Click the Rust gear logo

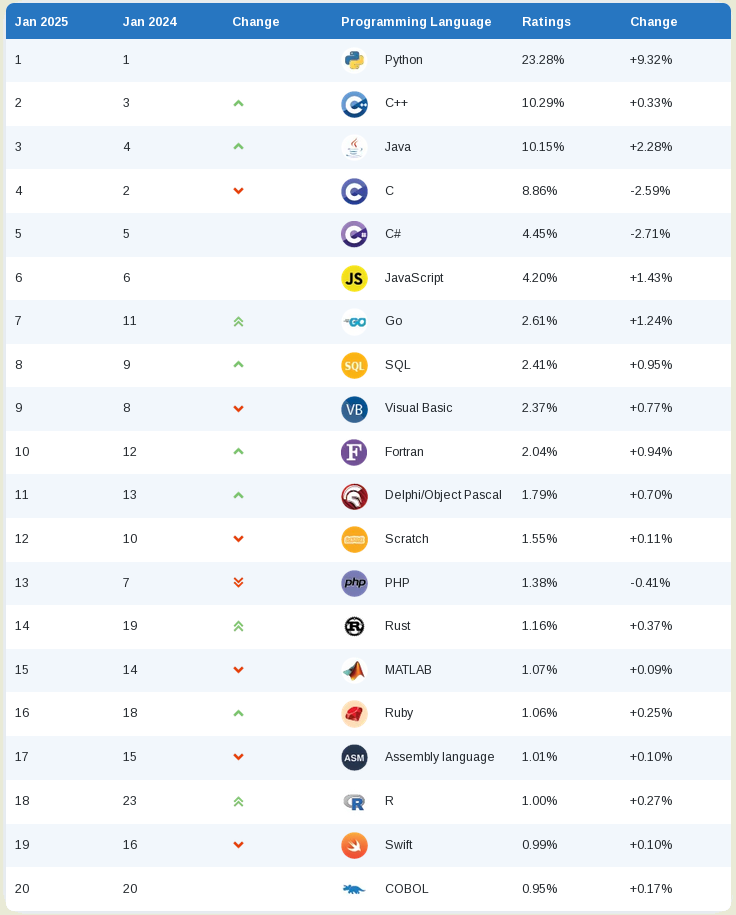click(x=354, y=626)
